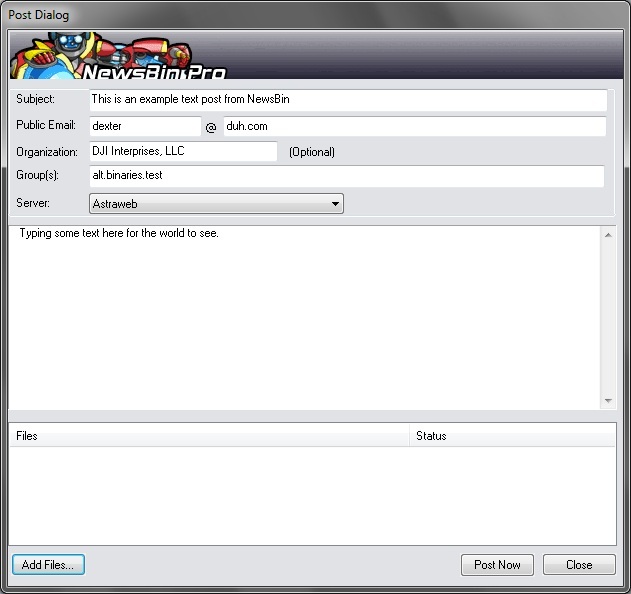Click the Group(s) field with alt.binaries.test
631x594 pixels.
tap(347, 176)
